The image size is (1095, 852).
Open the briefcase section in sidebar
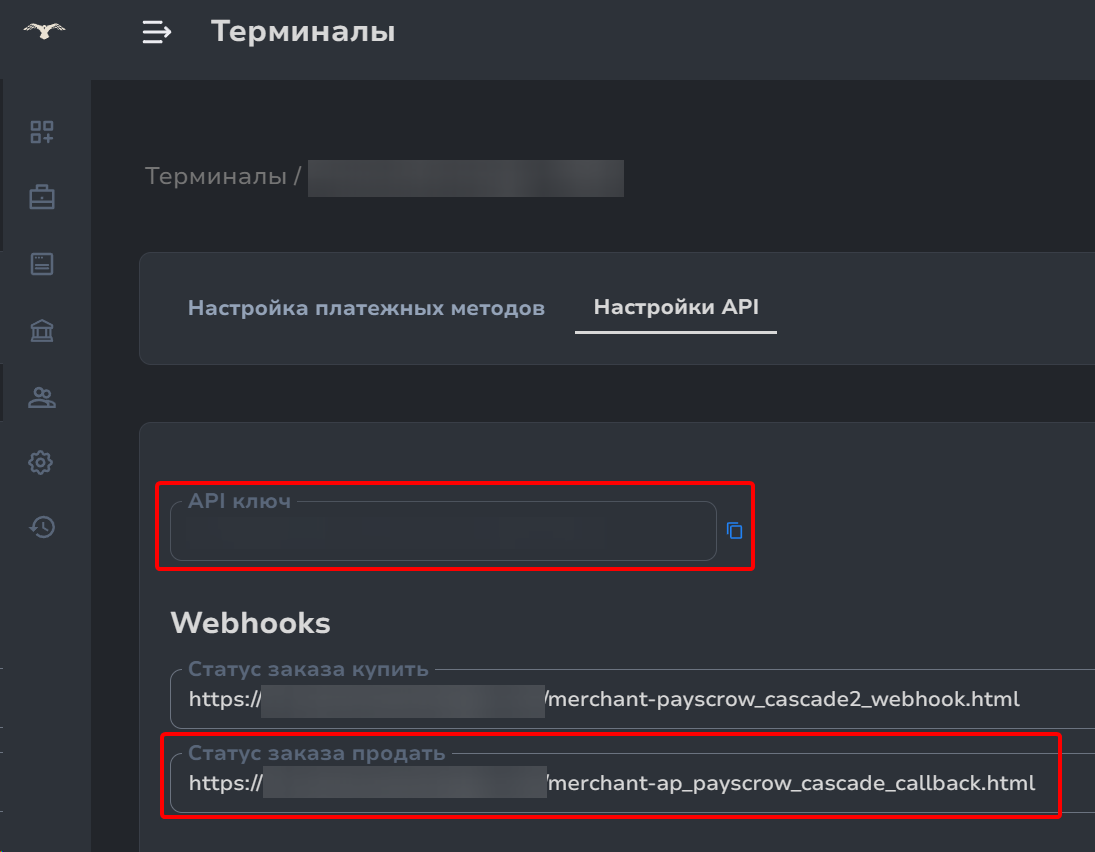(42, 198)
